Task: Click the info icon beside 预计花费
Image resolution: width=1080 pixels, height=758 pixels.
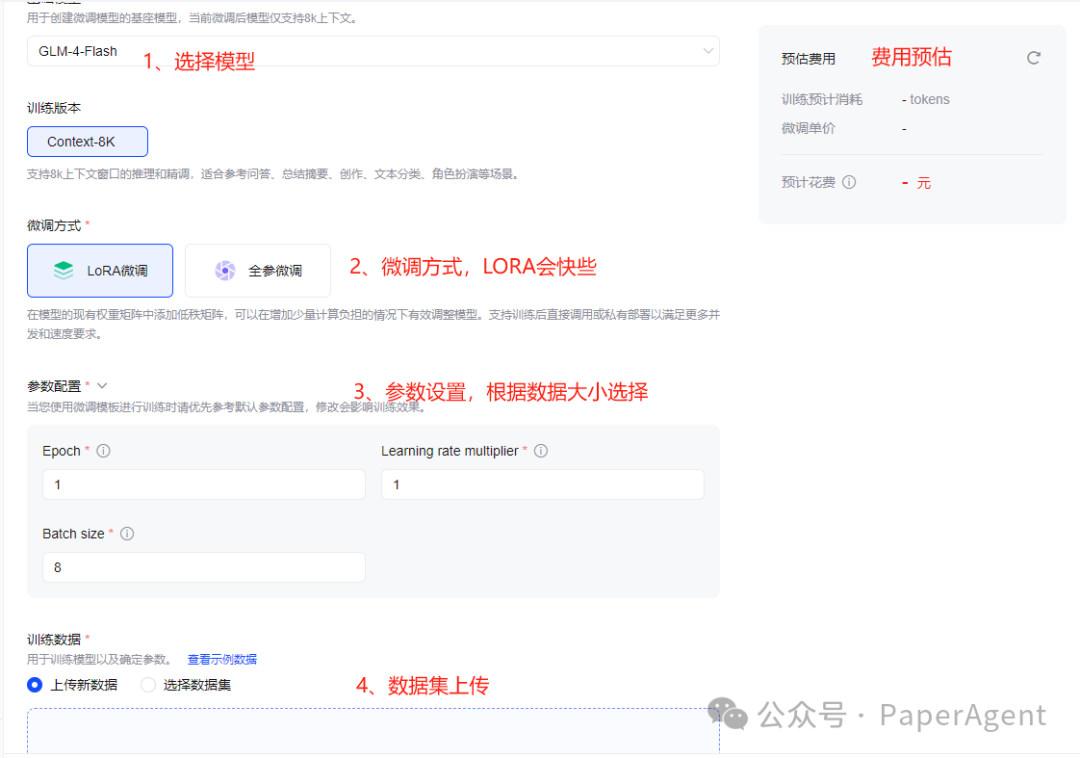Action: [x=849, y=182]
